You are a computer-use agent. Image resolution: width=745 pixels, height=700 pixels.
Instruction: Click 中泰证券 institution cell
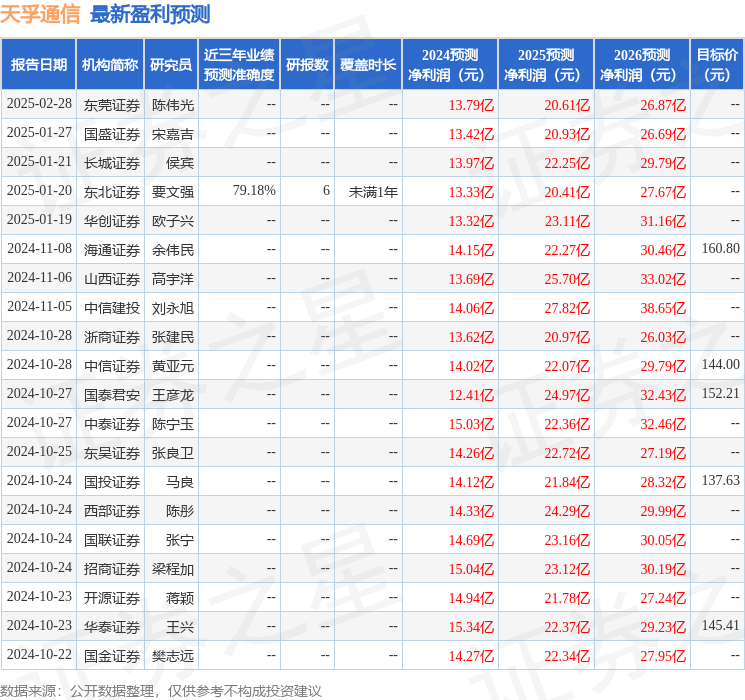(x=112, y=424)
